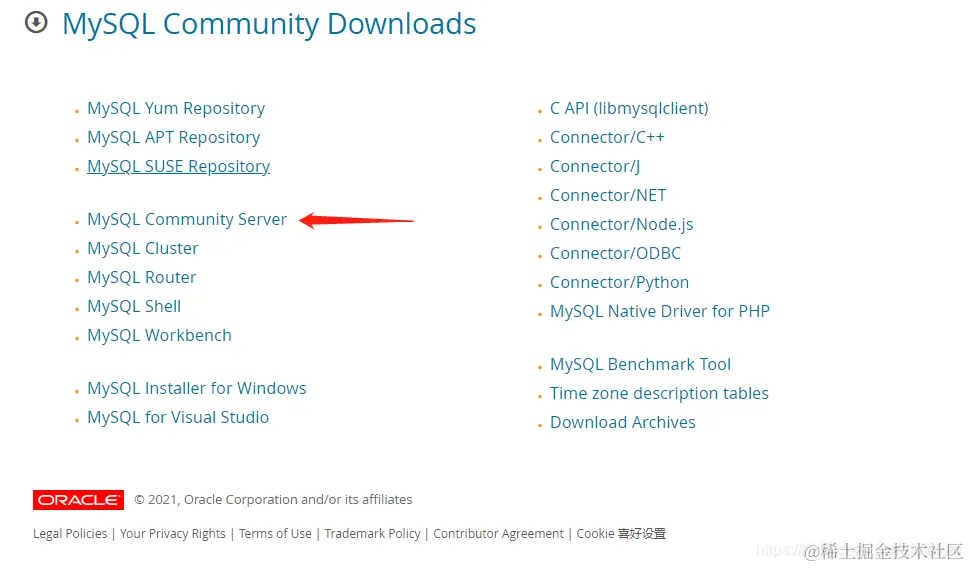Open Contributor Agreement footer link

[x=499, y=533]
